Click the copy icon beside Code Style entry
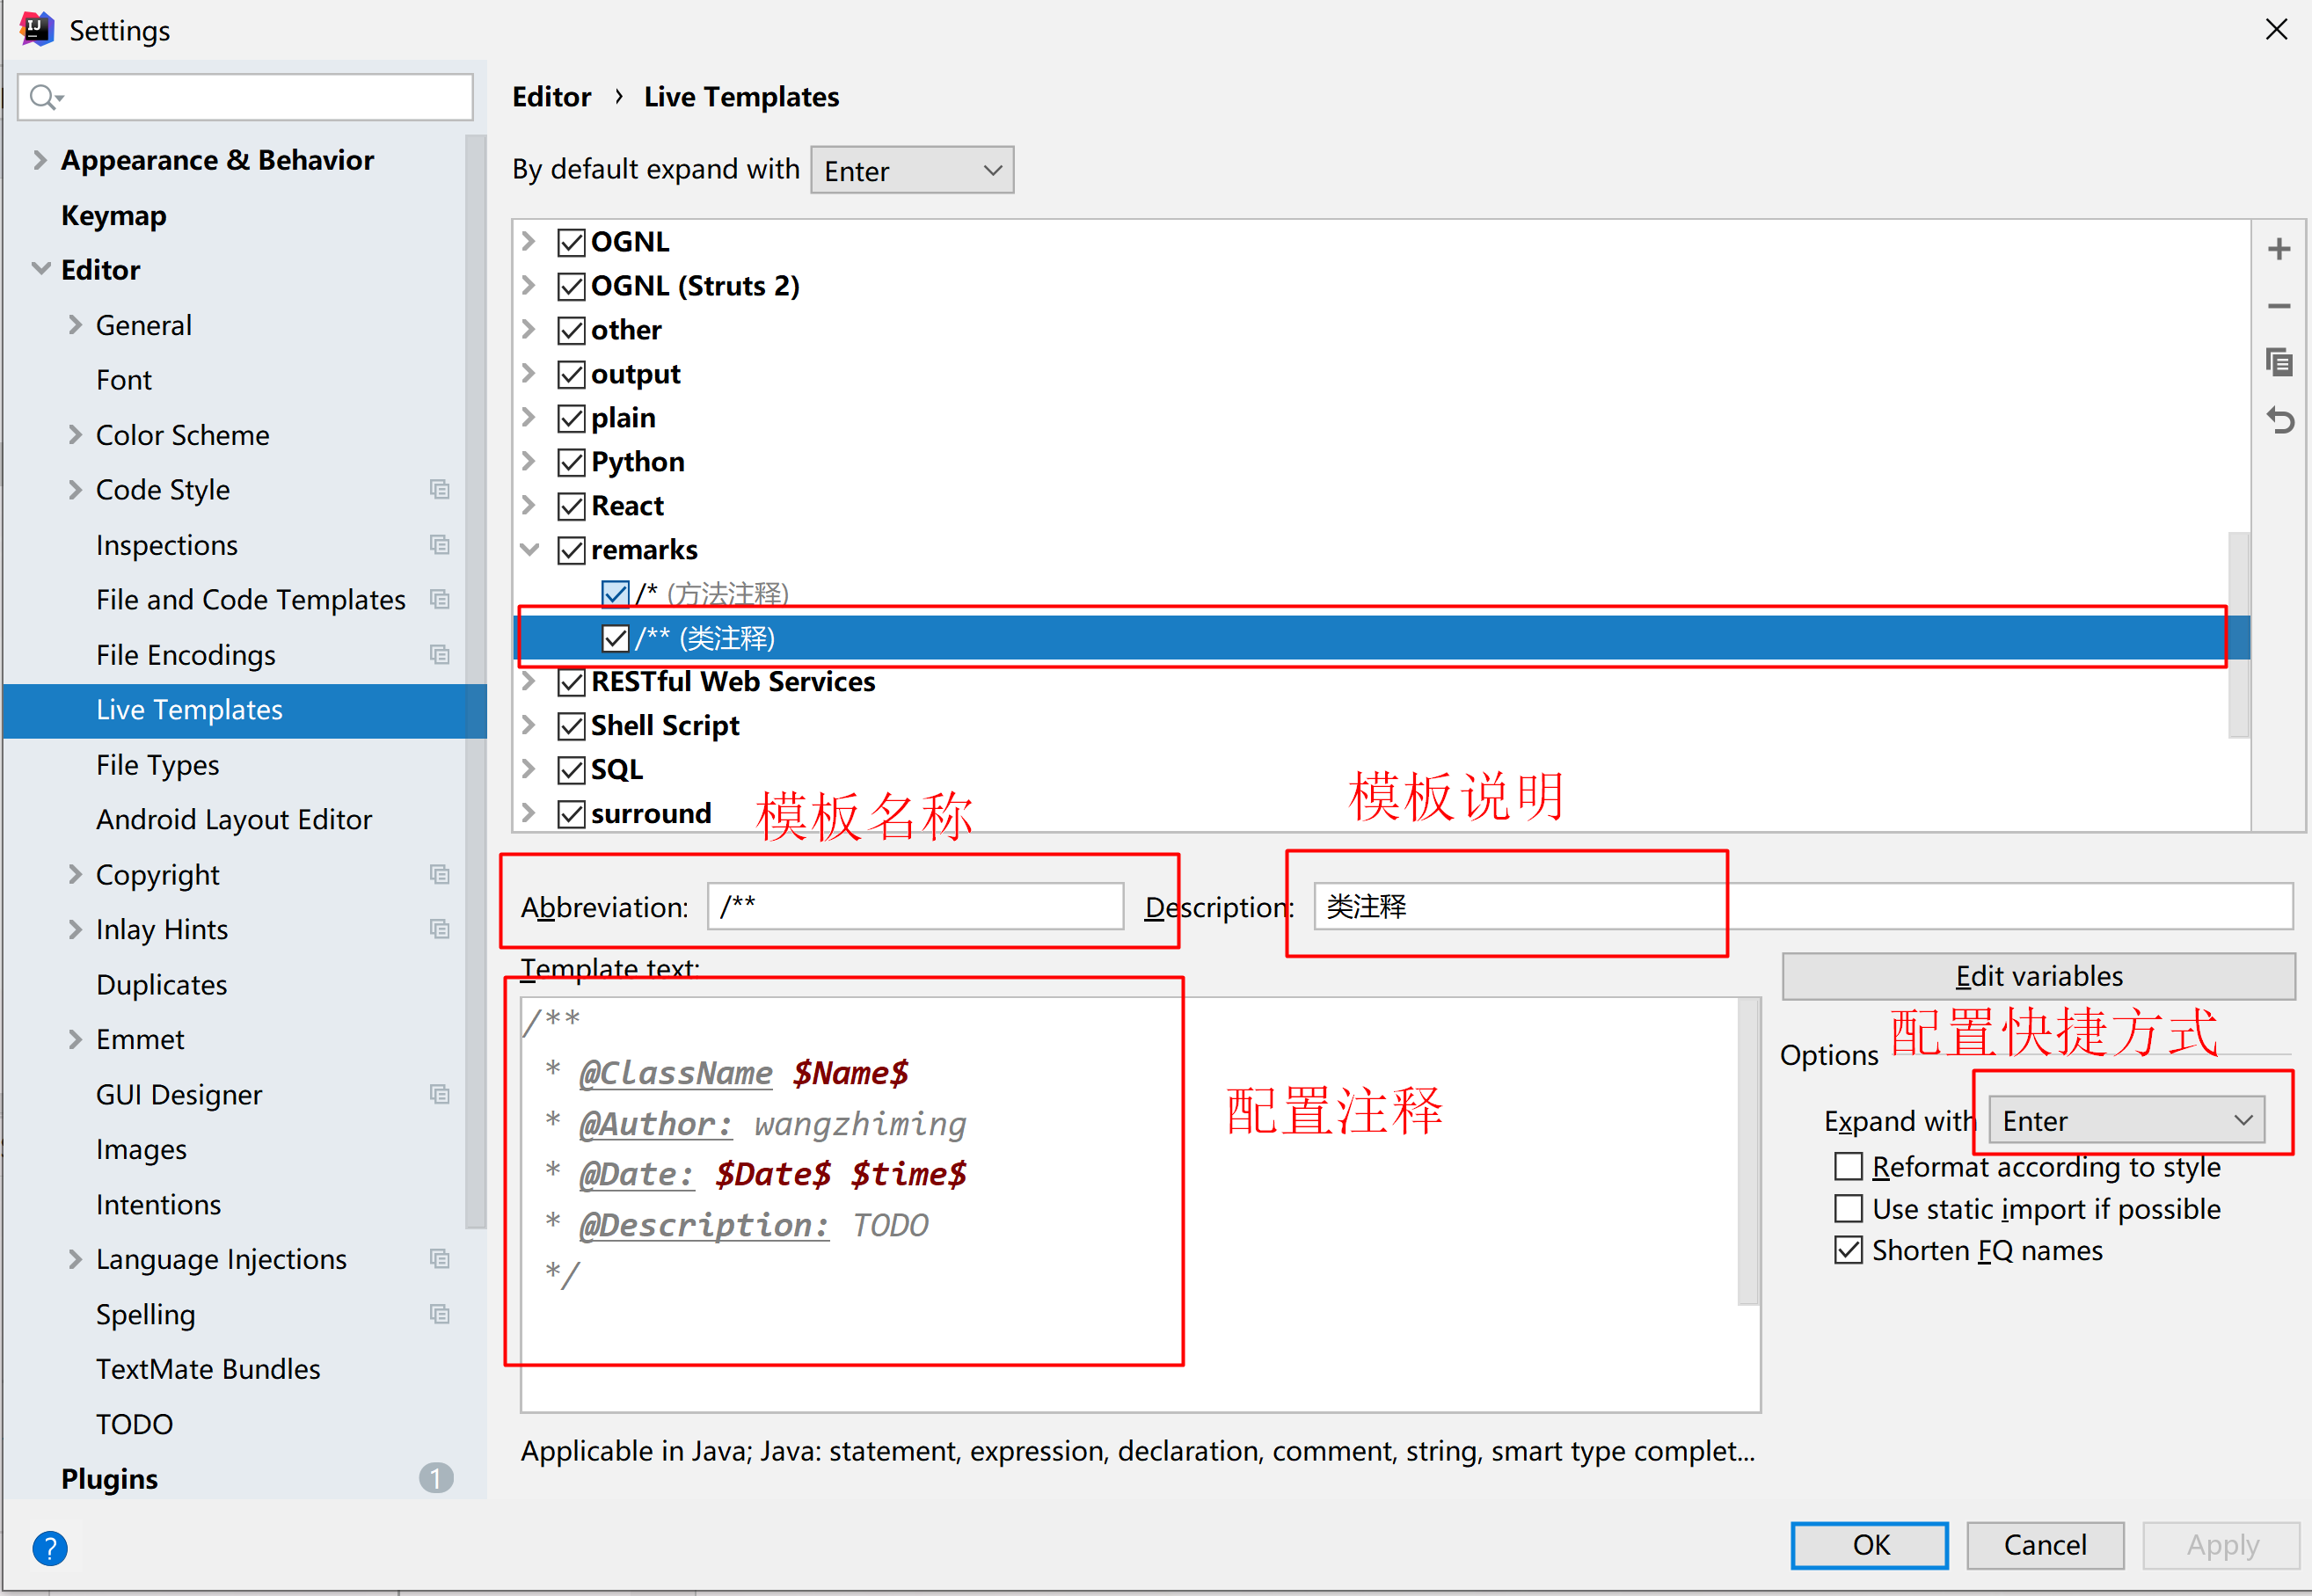The width and height of the screenshot is (2312, 1596). coord(441,489)
